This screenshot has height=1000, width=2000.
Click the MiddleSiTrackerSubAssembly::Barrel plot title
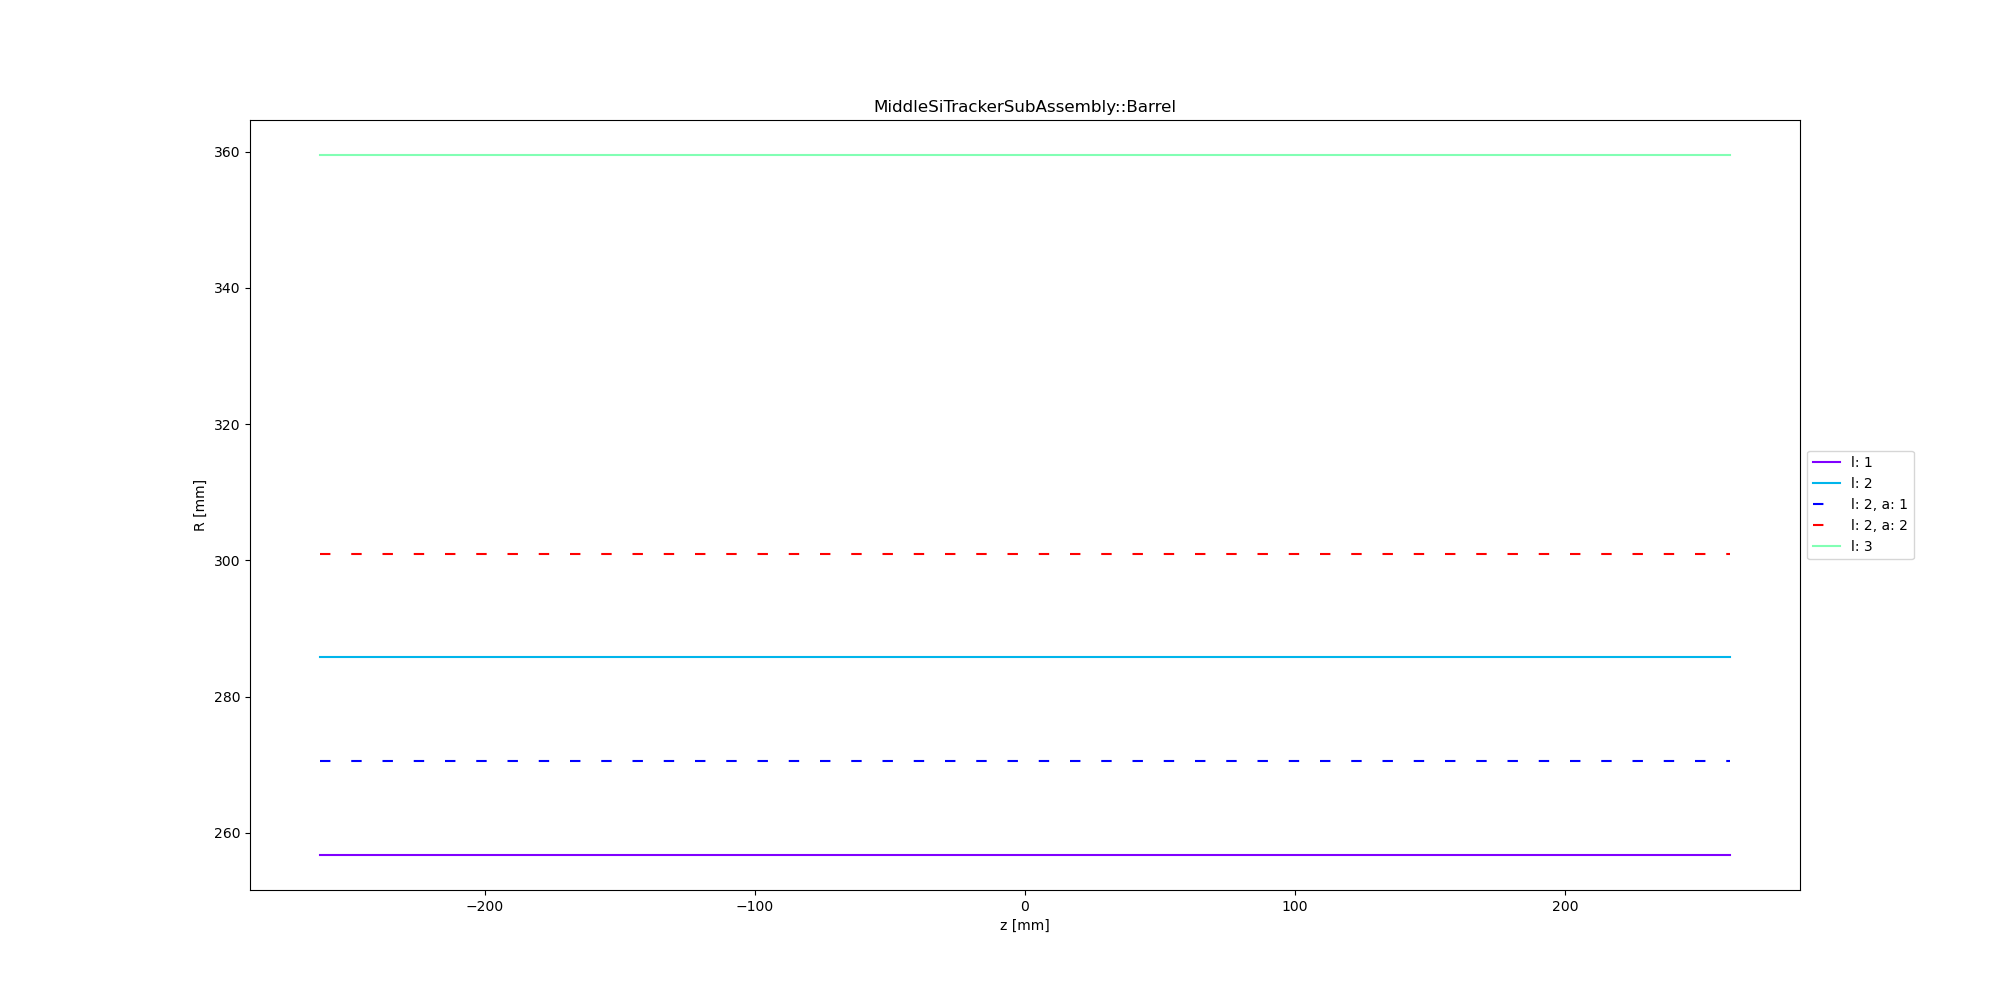[x=1024, y=107]
